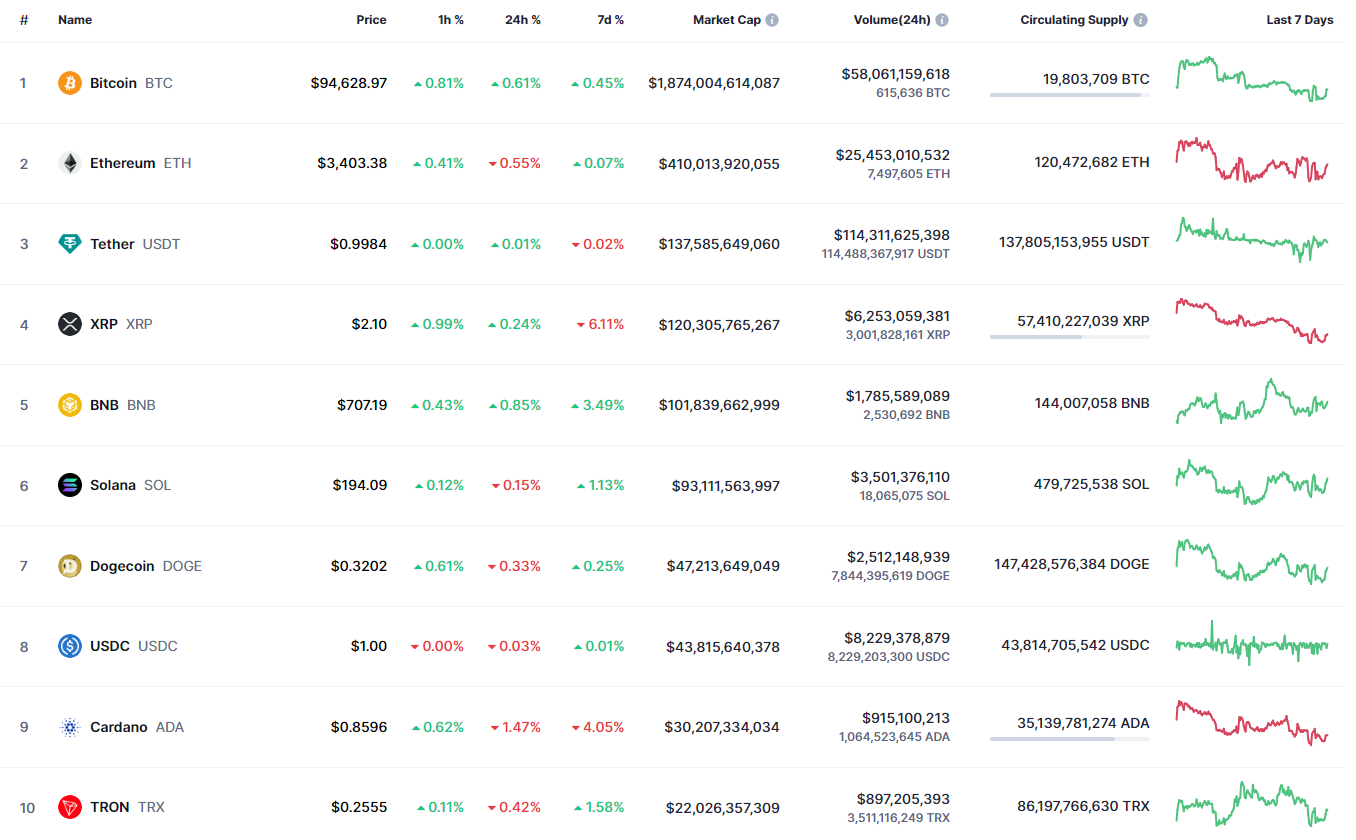Screen dimensions: 1356x840
Task: Sort table by Price column header
Action: coord(371,20)
